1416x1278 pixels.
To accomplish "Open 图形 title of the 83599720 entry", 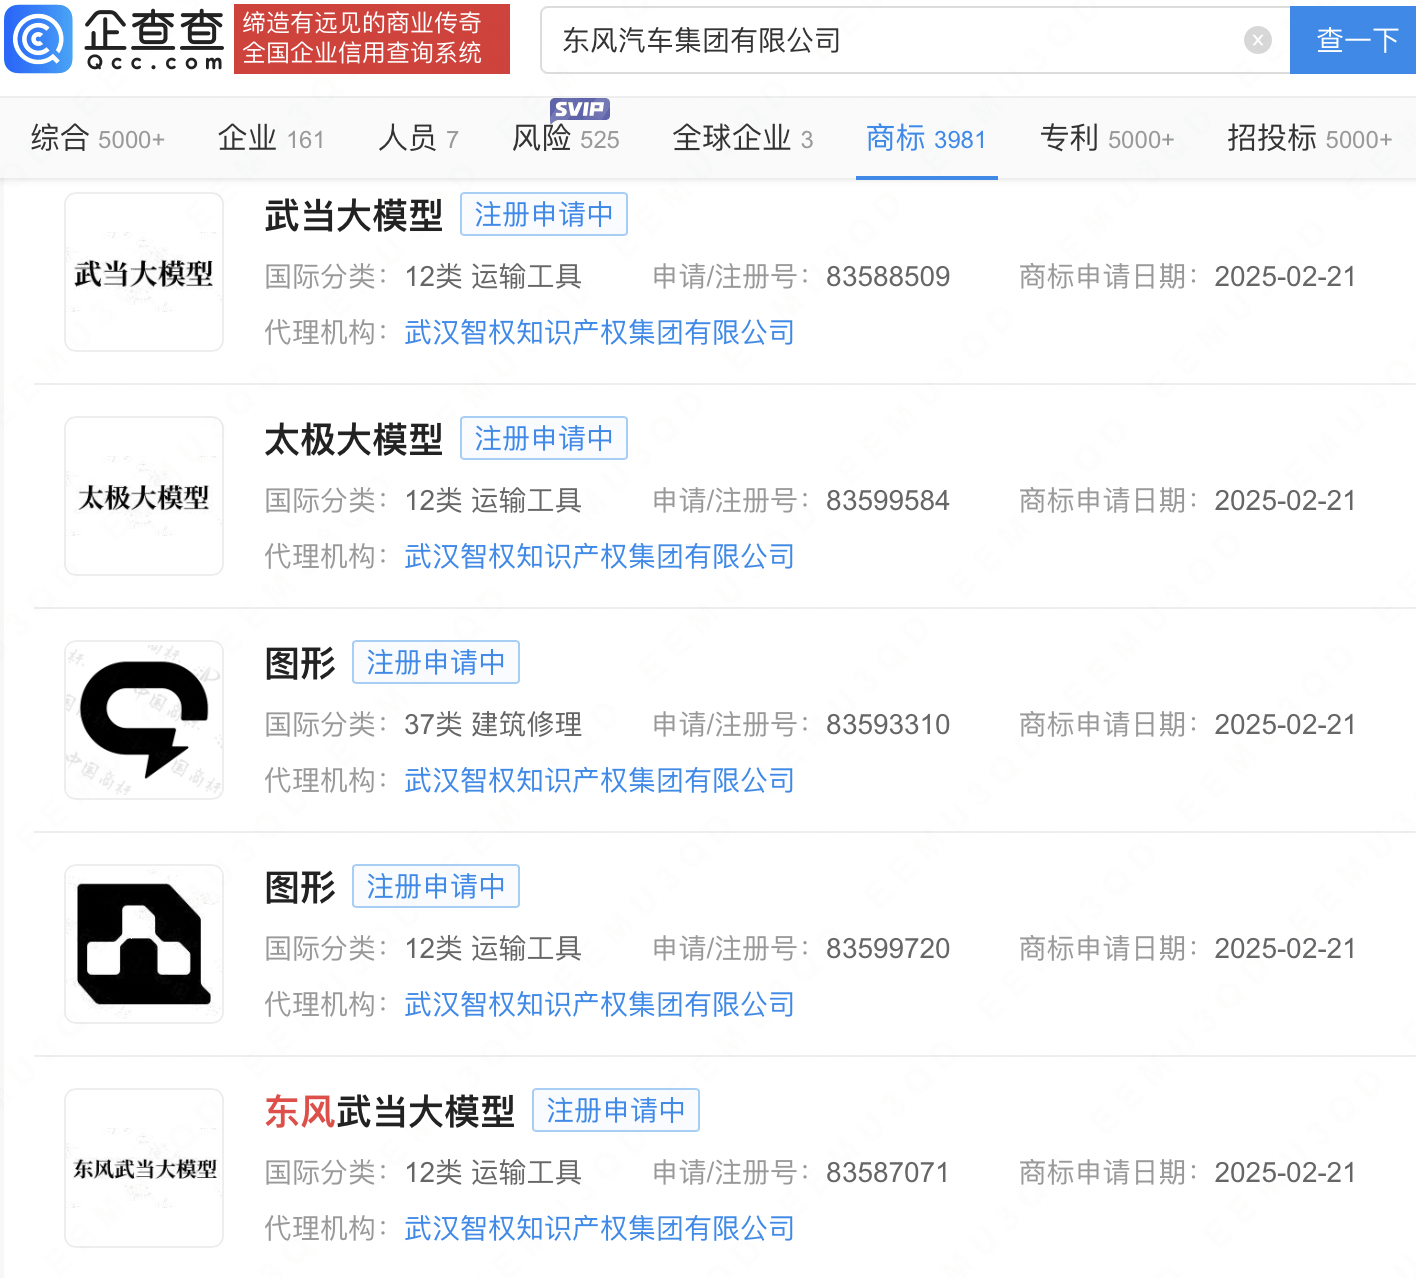I will click(300, 887).
